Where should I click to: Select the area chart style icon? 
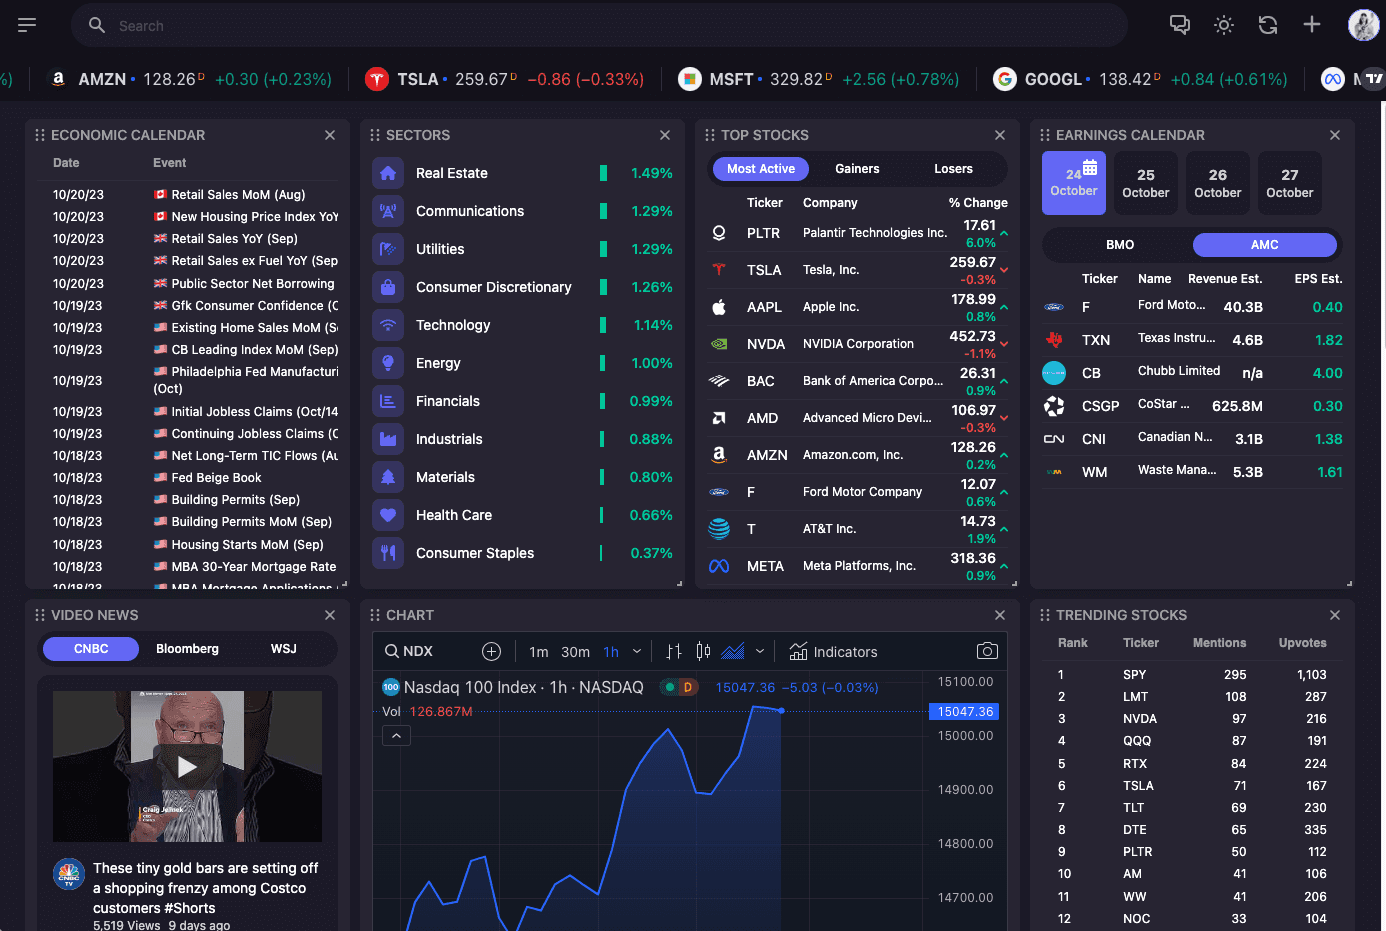tap(733, 652)
